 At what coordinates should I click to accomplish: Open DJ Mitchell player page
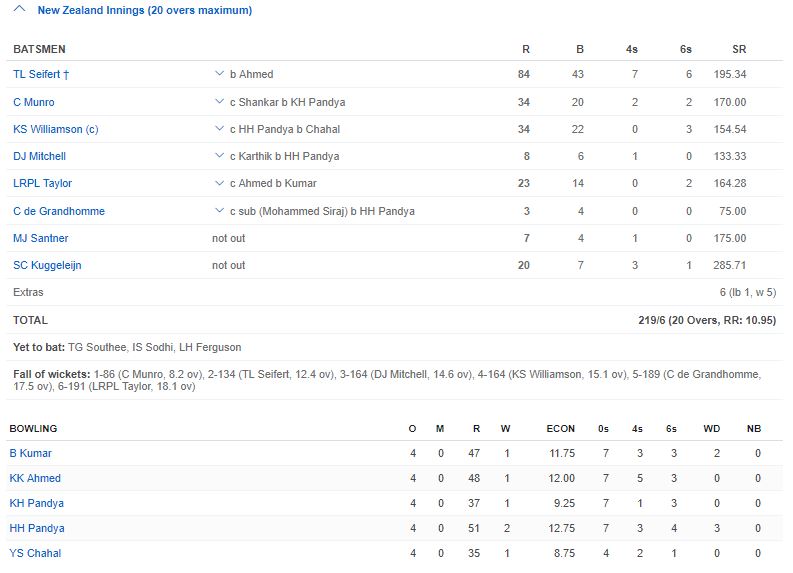click(x=39, y=156)
